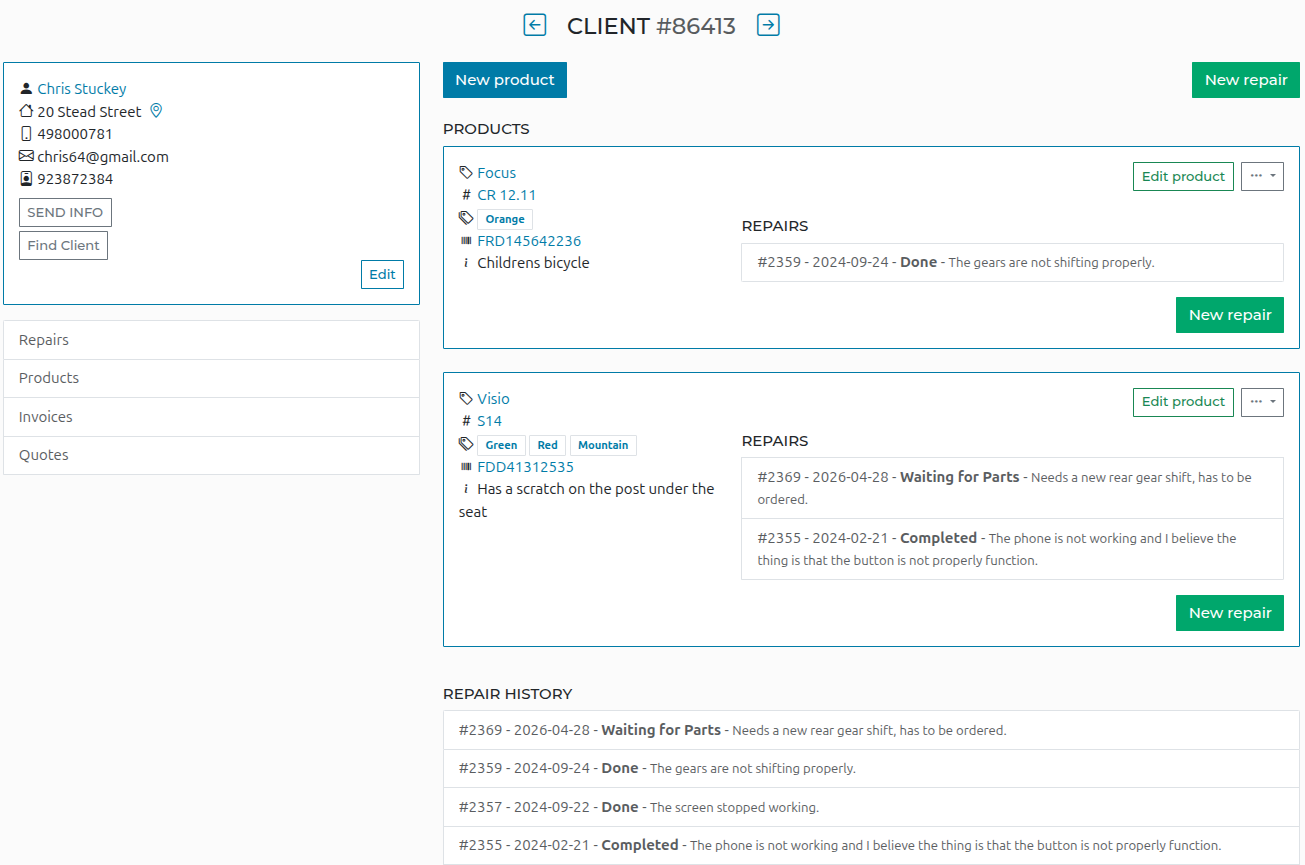The height and width of the screenshot is (865, 1305).
Task: Open #2369 Waiting for Parts in repair history
Action: click(x=871, y=730)
